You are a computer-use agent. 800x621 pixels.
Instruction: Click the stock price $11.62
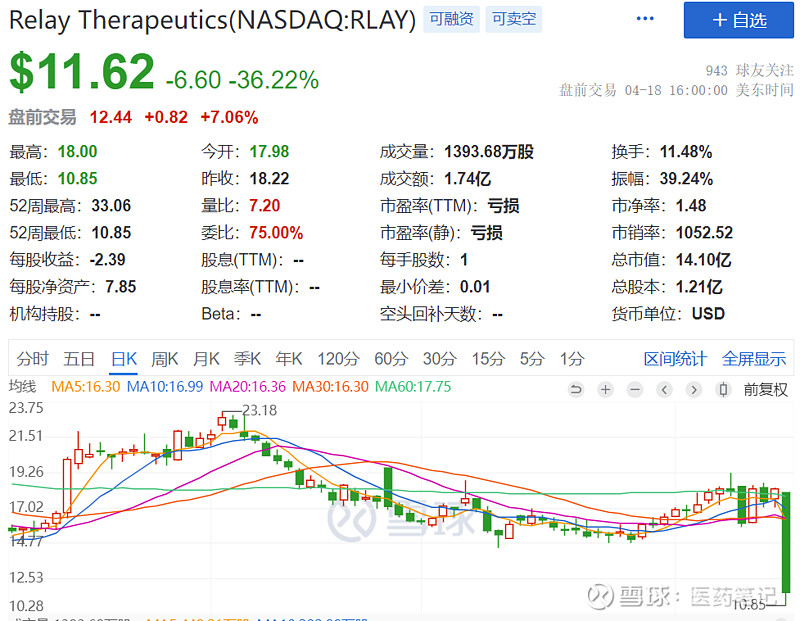click(x=82, y=72)
